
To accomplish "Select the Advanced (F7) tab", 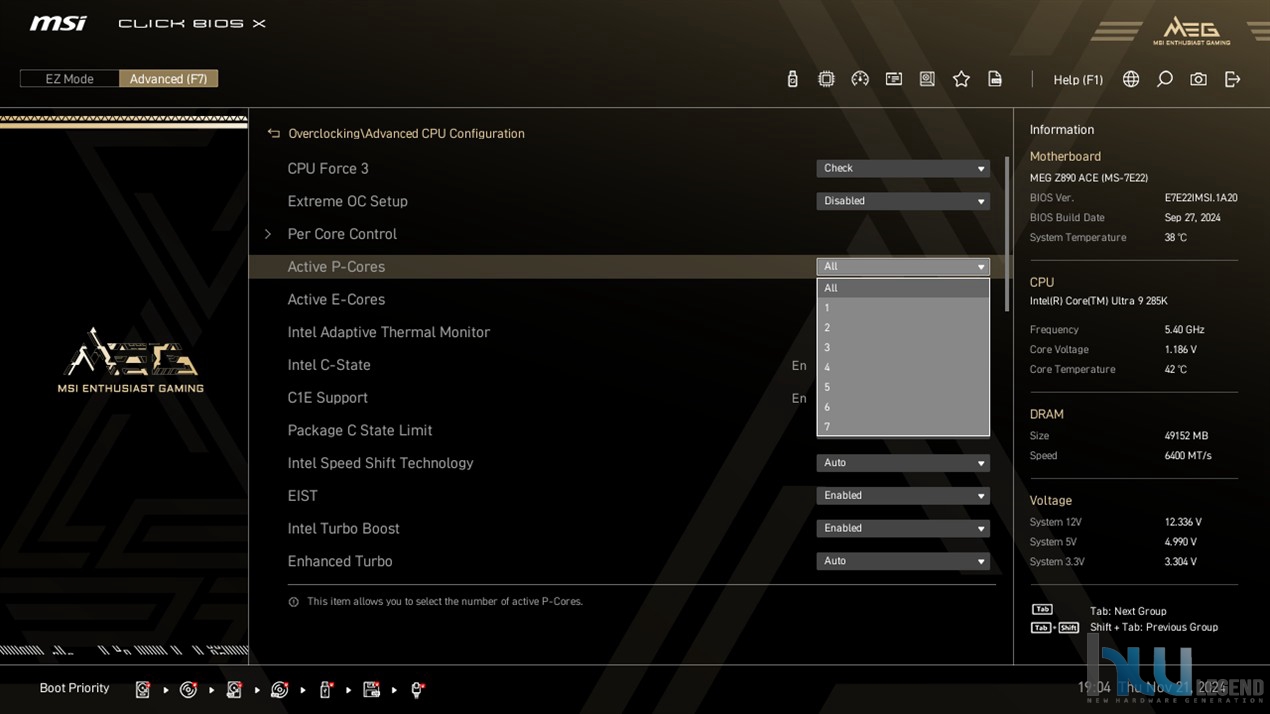I will click(x=168, y=79).
